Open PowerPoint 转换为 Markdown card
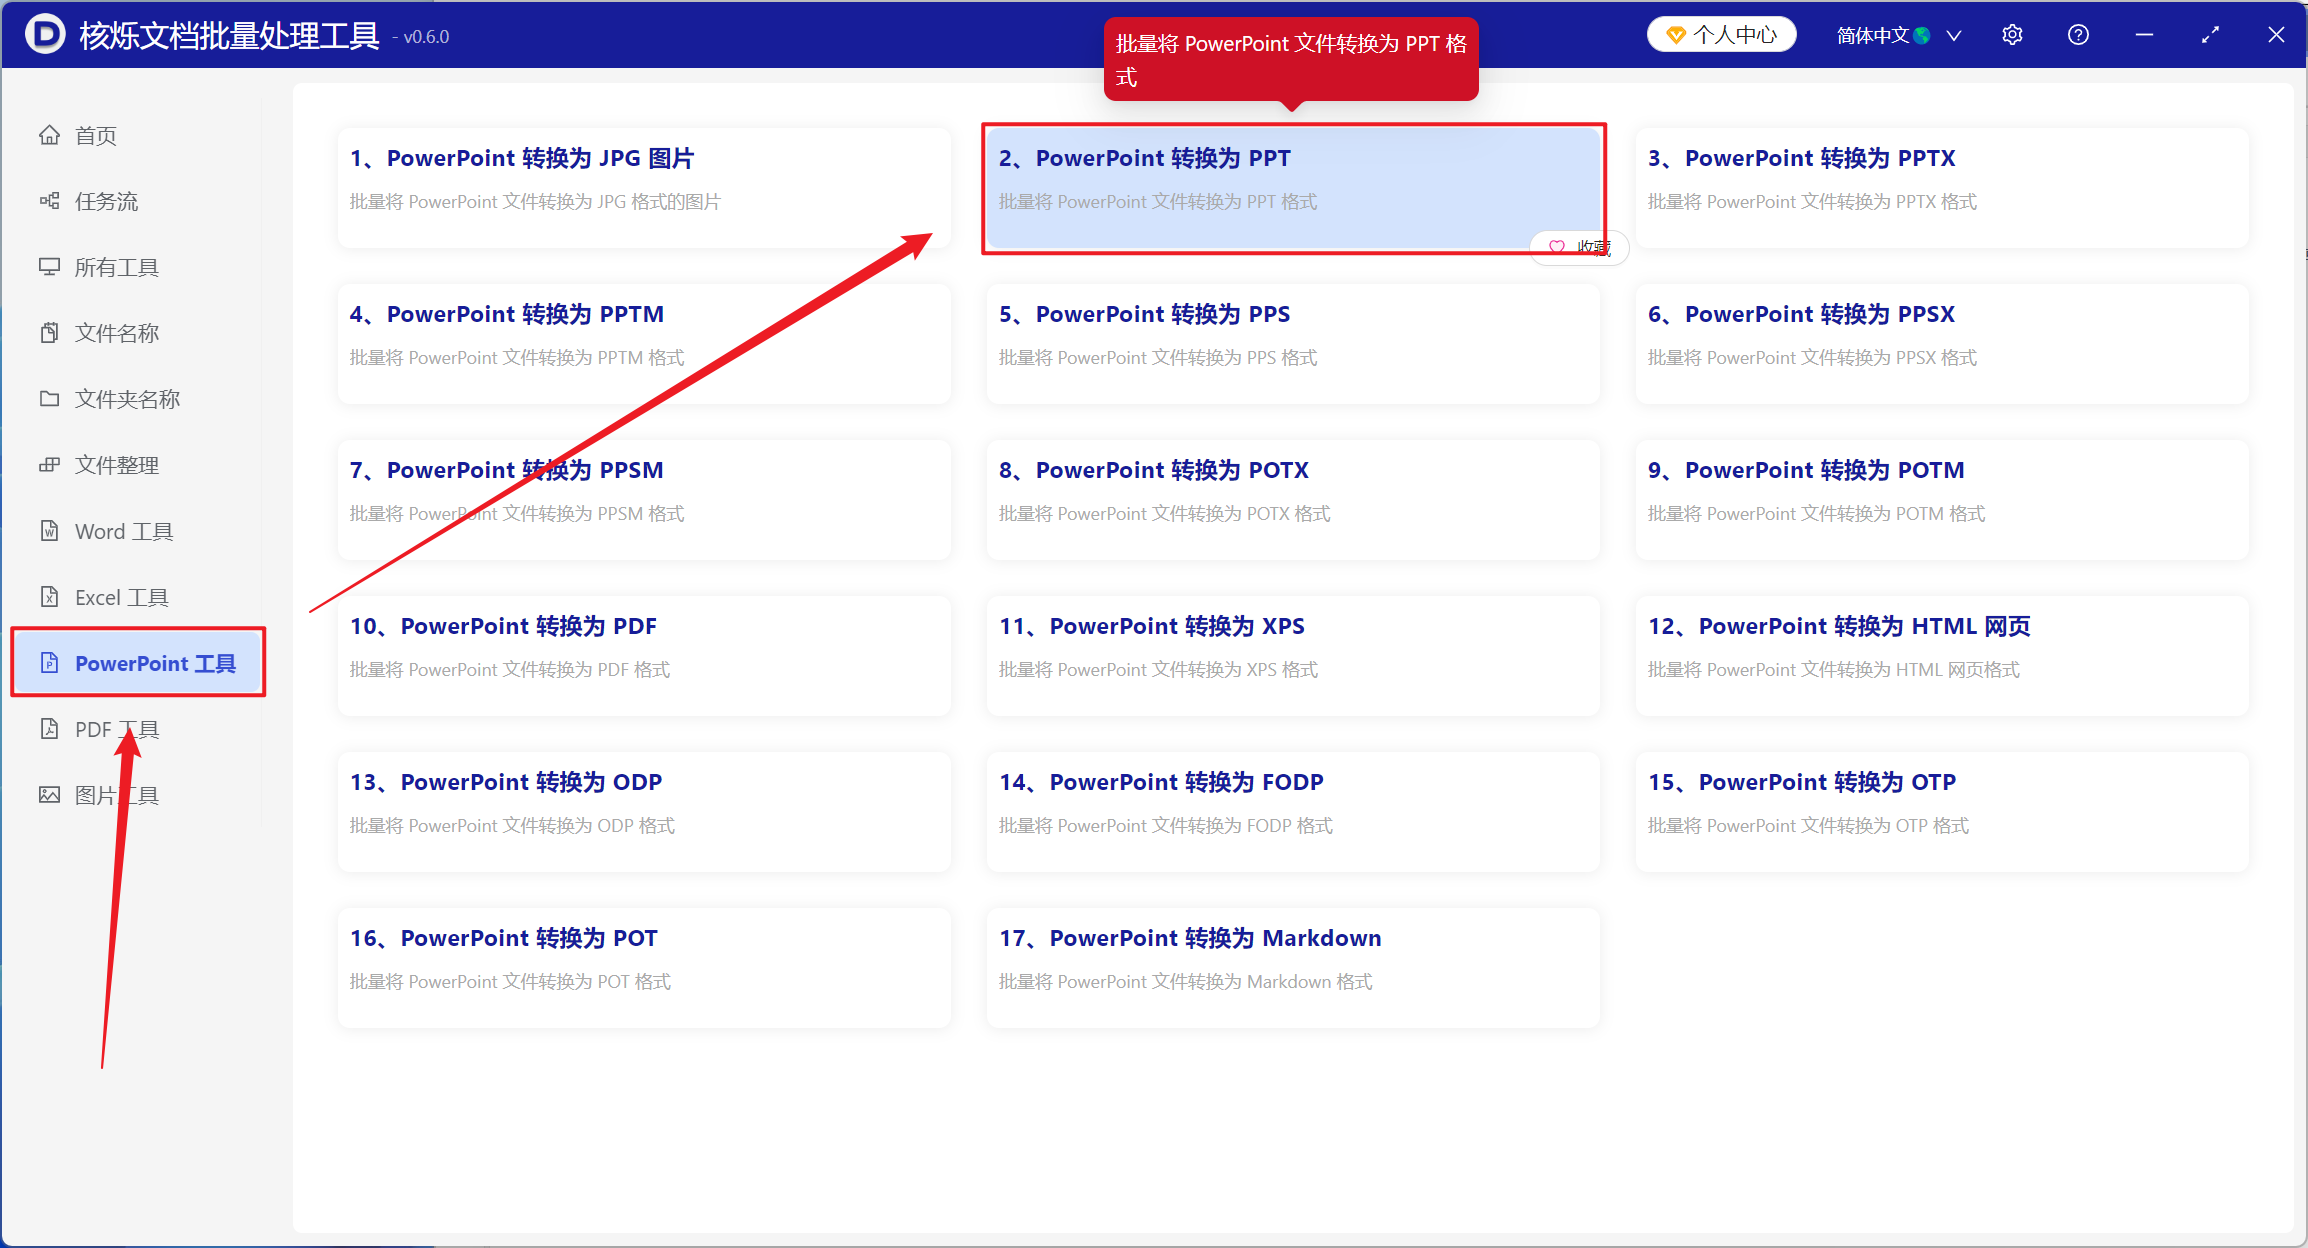 point(1293,968)
